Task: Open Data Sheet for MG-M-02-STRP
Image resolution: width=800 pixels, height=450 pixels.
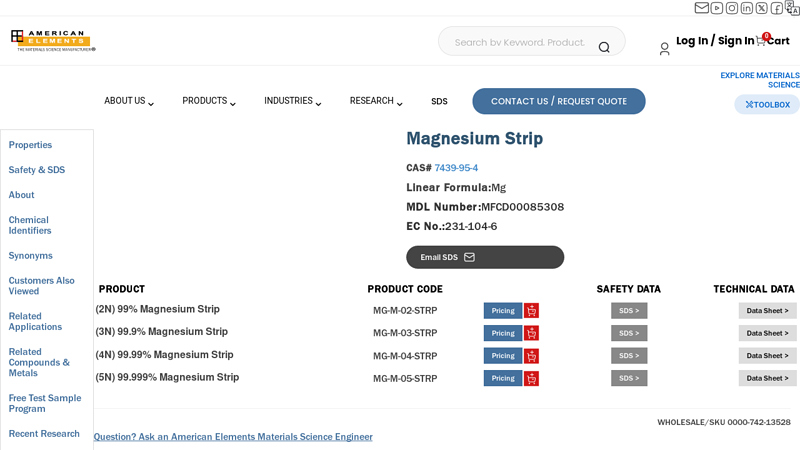Action: (767, 311)
